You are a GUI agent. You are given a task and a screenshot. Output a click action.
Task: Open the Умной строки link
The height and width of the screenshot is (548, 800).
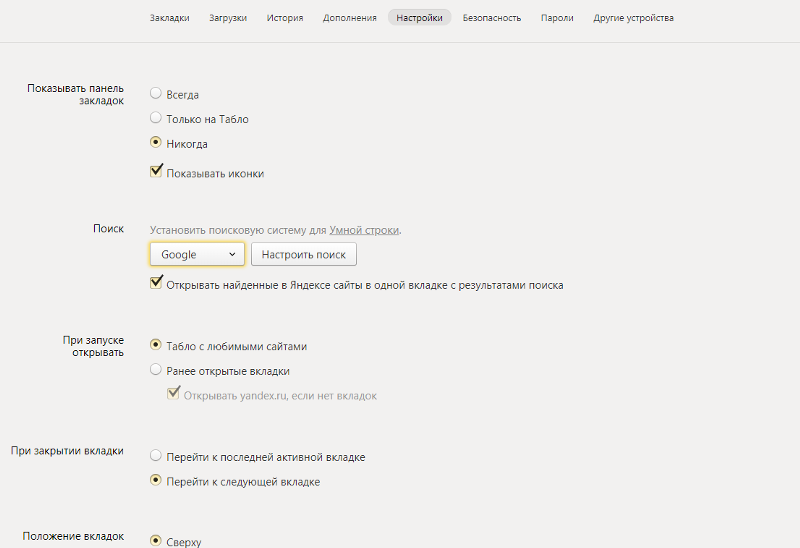[364, 230]
